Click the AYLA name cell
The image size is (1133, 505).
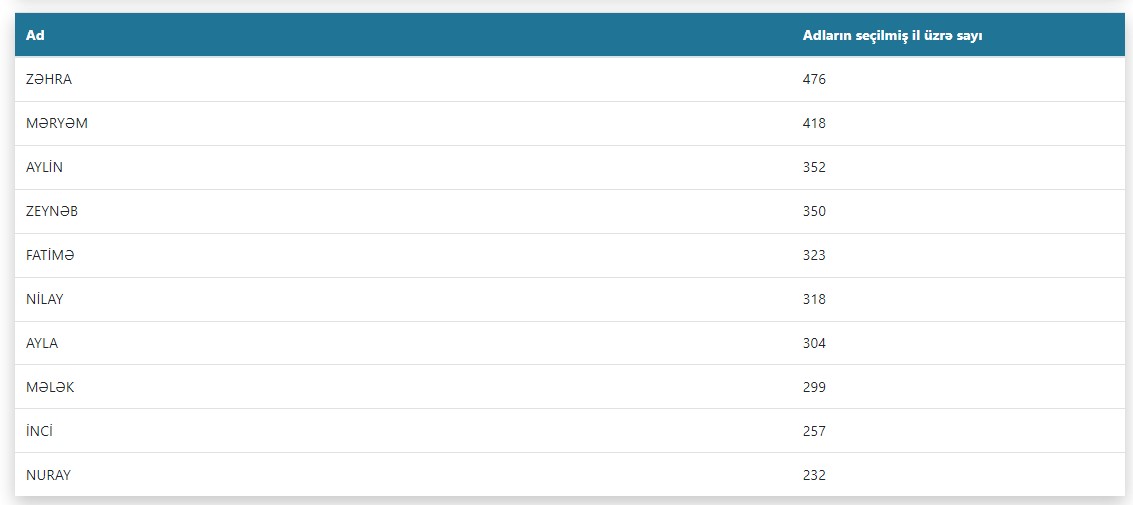pos(42,343)
